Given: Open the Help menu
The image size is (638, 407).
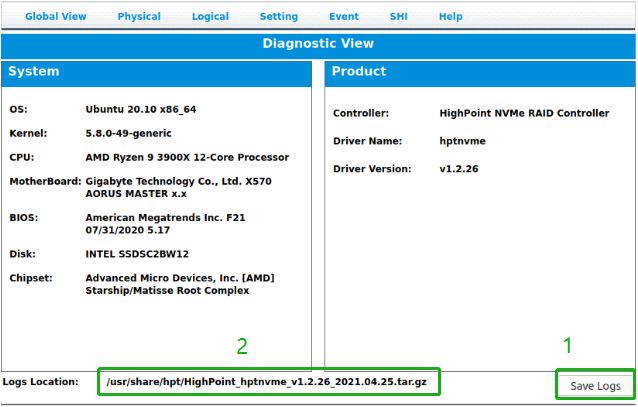Looking at the screenshot, I should pyautogui.click(x=450, y=17).
